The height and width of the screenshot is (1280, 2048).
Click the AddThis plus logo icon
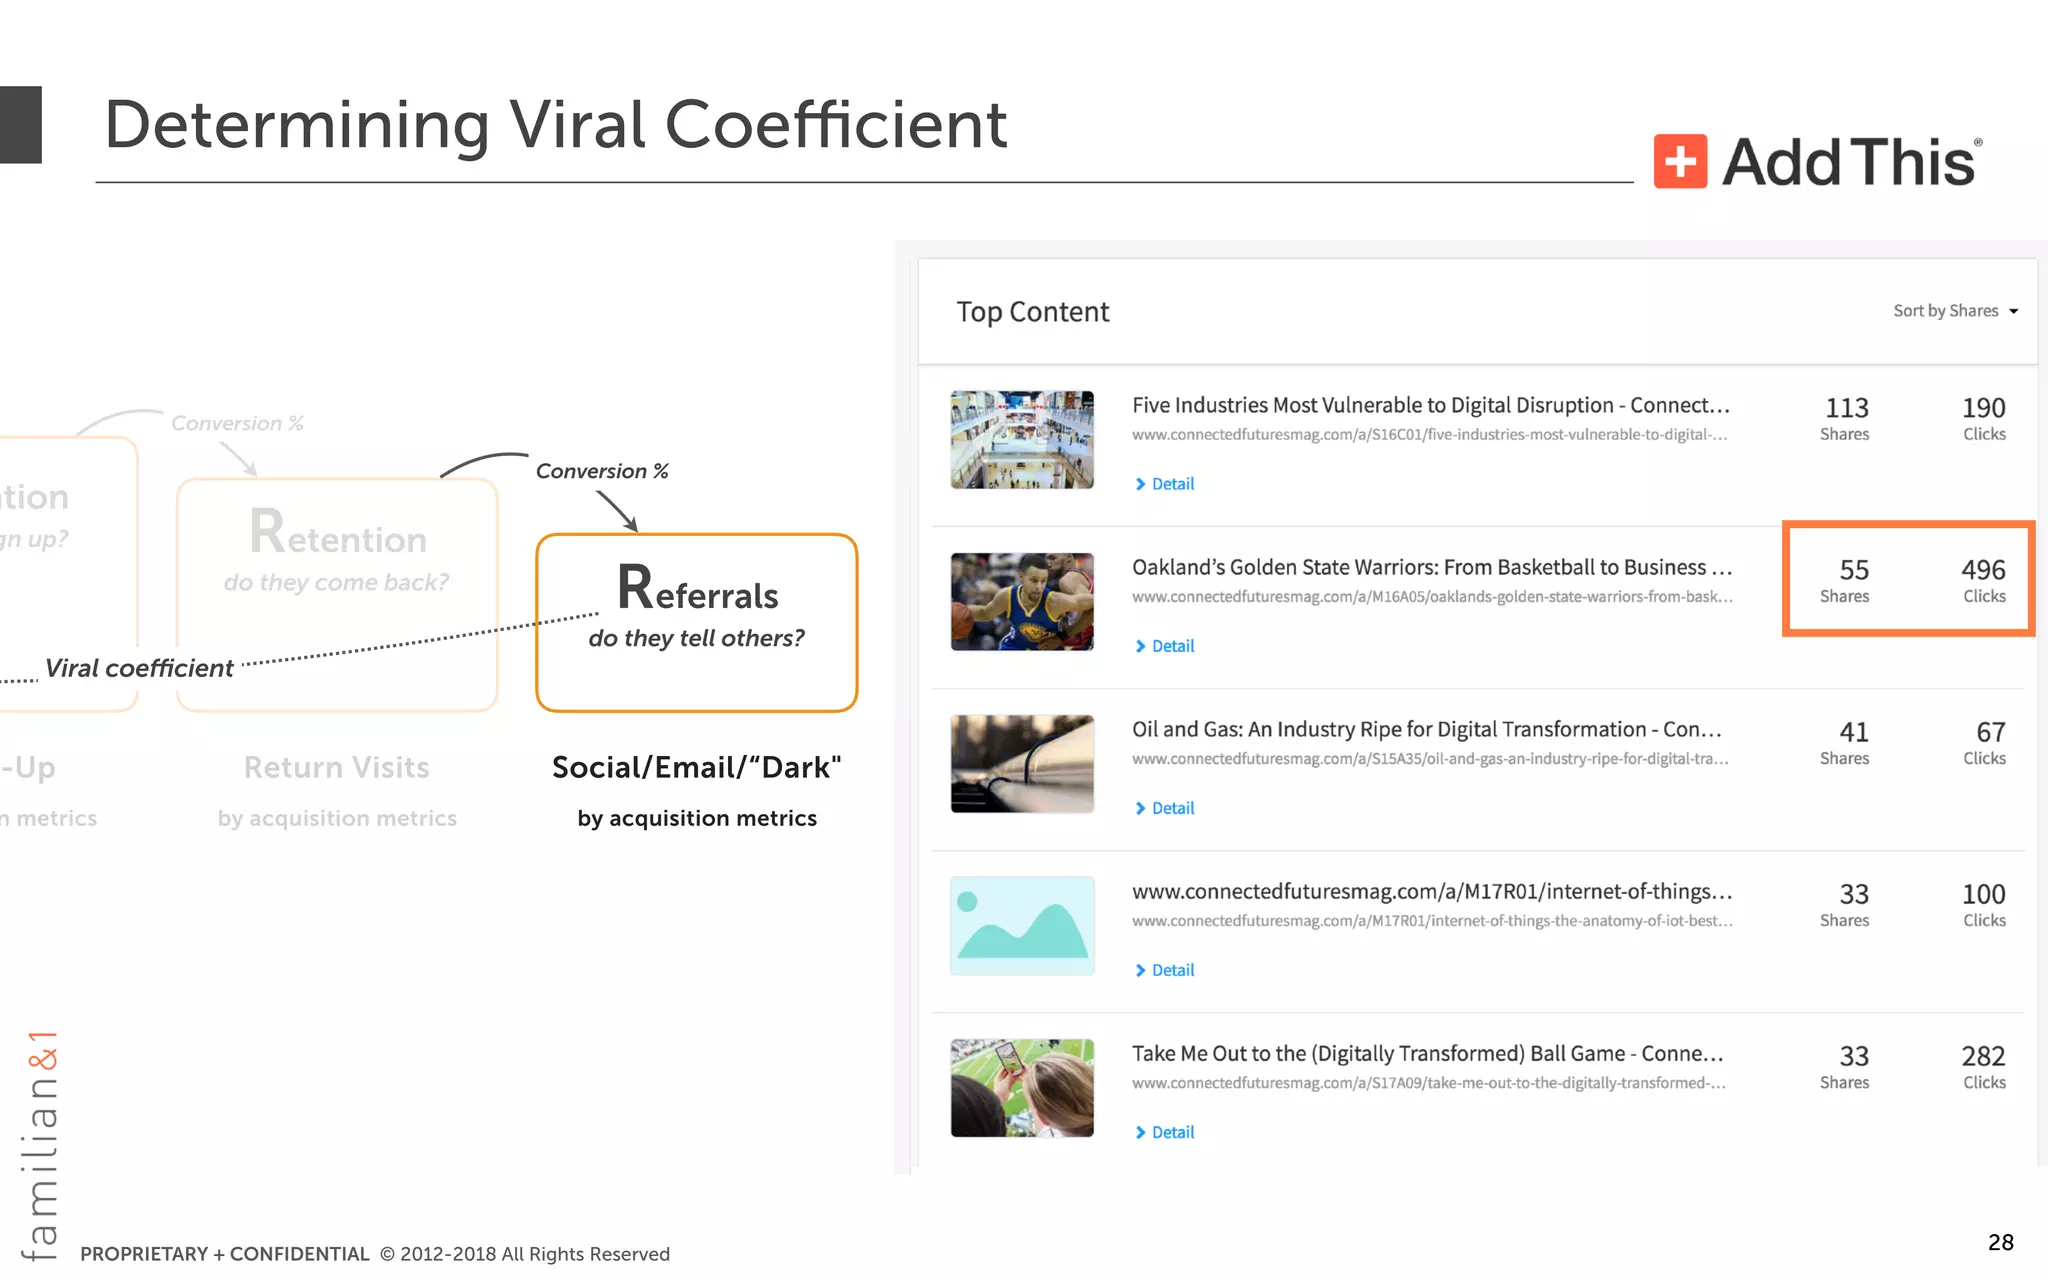tap(1680, 161)
